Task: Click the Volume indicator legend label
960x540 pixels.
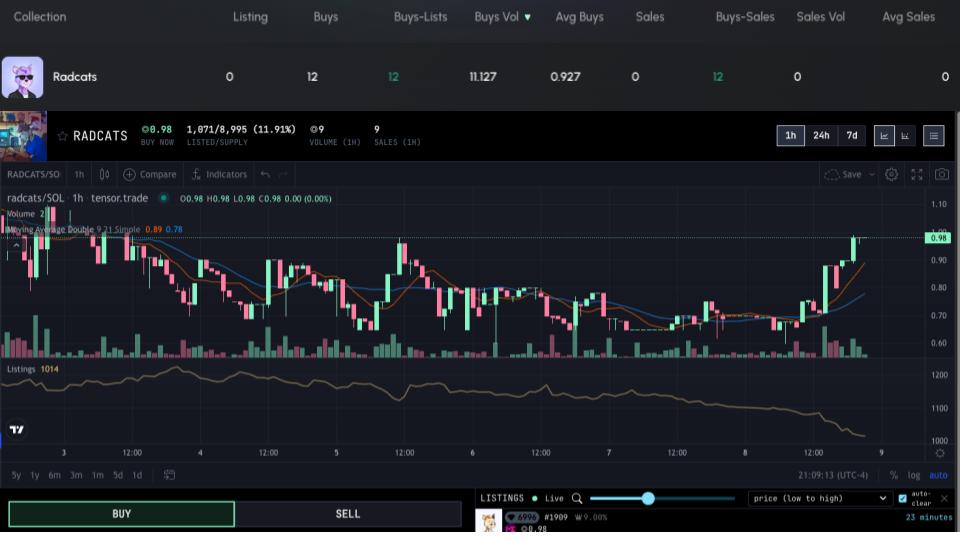Action: pos(21,214)
